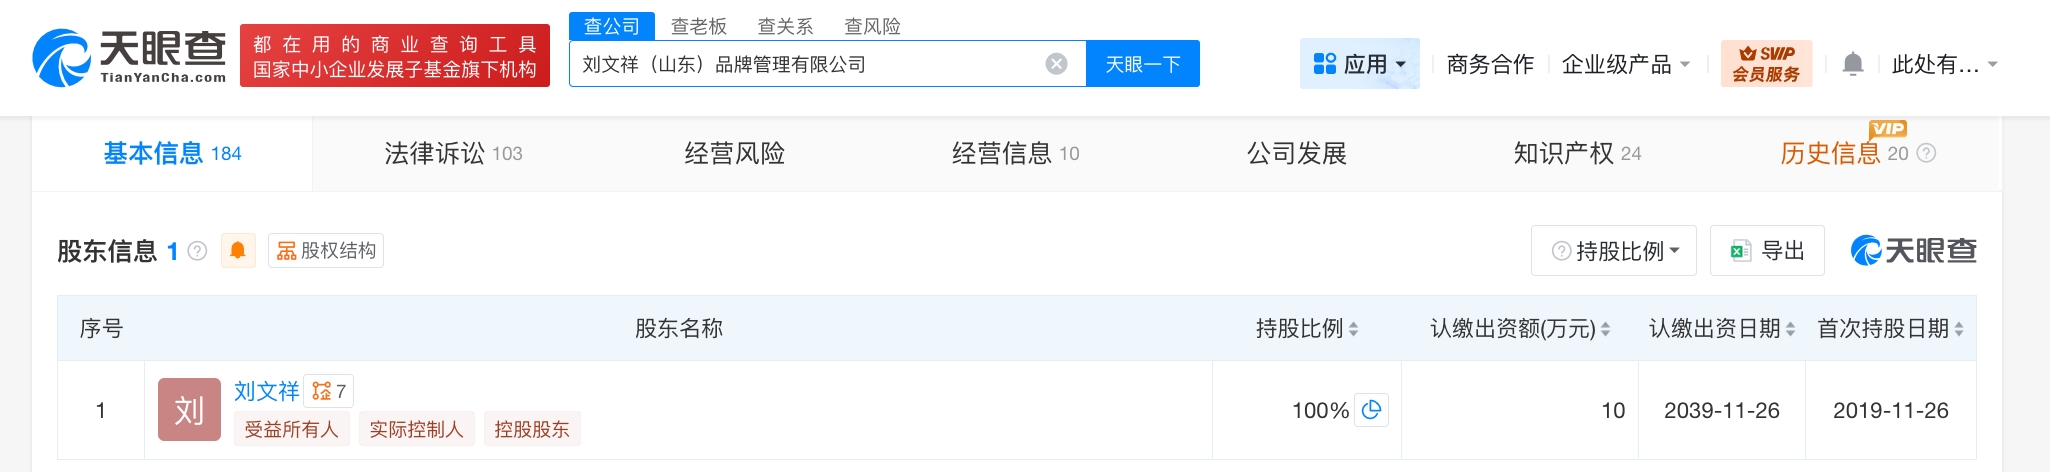Open the 企业级产品 dropdown
2050x472 pixels.
1625,64
